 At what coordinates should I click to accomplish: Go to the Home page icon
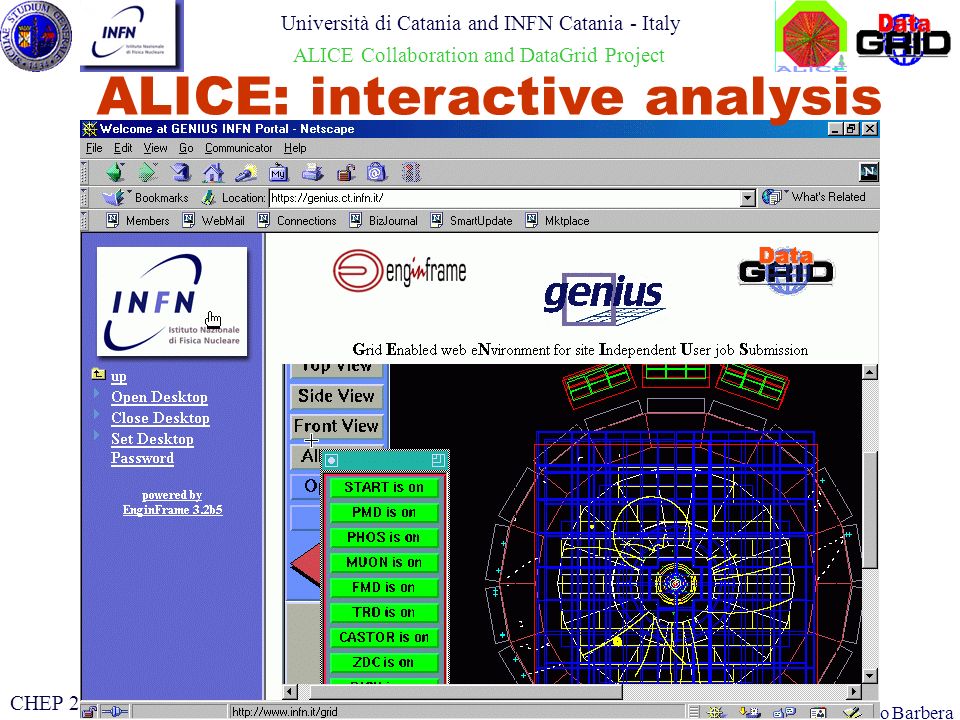(x=213, y=173)
